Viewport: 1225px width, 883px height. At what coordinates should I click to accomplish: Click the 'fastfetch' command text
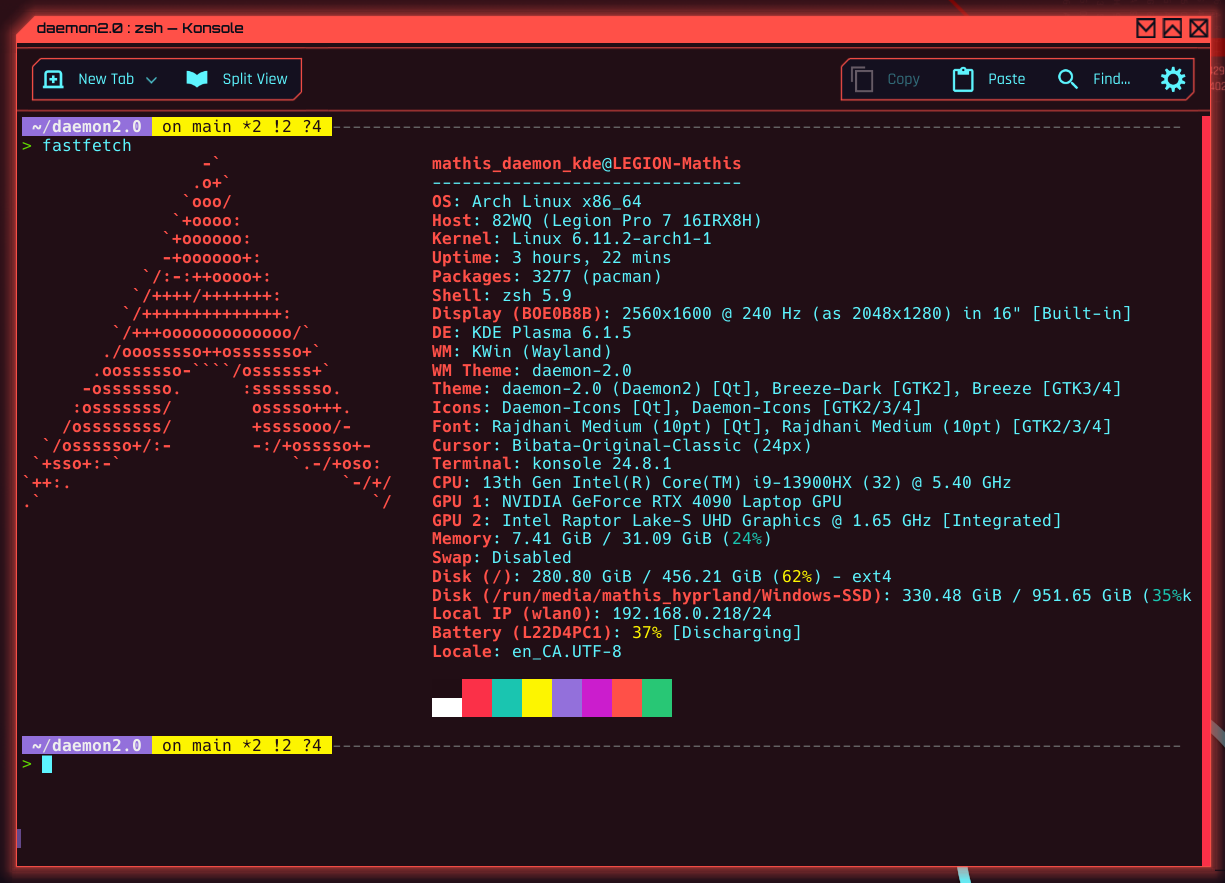[x=87, y=146]
